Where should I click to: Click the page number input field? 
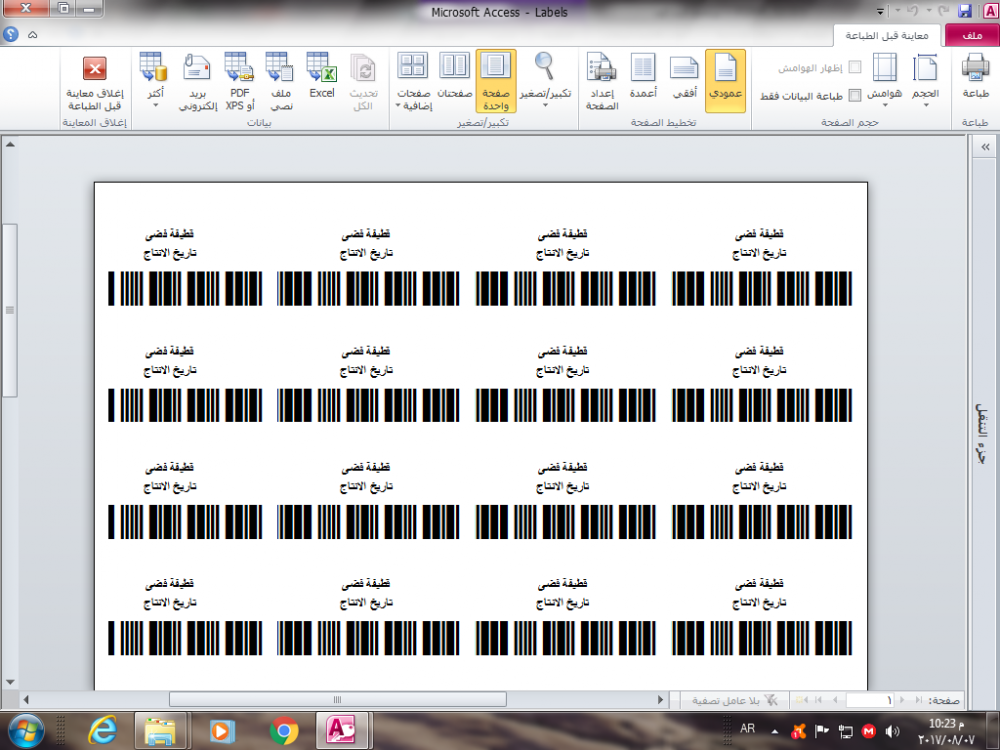point(869,700)
